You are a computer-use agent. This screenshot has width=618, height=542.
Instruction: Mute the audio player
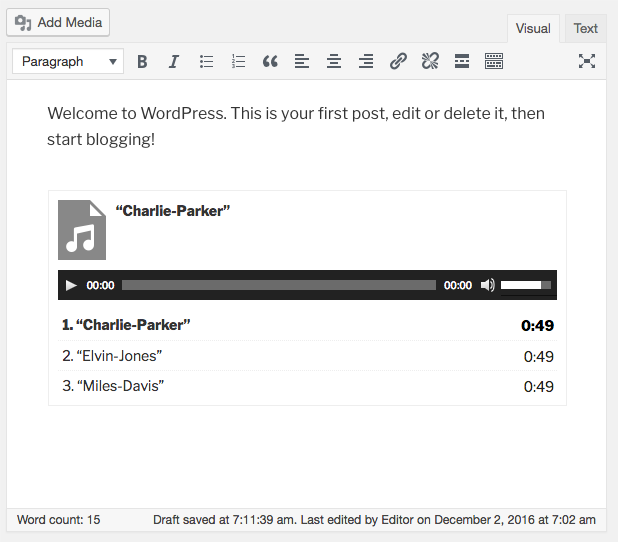coord(488,285)
